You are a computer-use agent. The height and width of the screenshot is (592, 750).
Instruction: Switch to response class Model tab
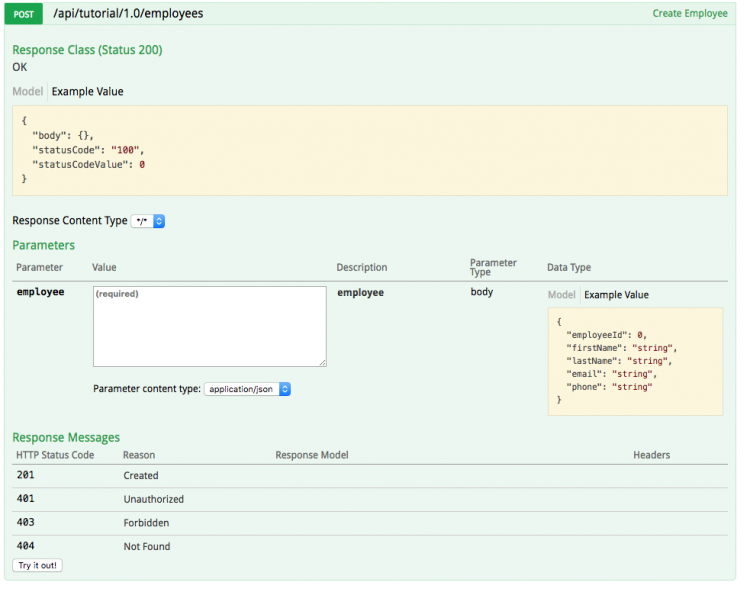28,91
